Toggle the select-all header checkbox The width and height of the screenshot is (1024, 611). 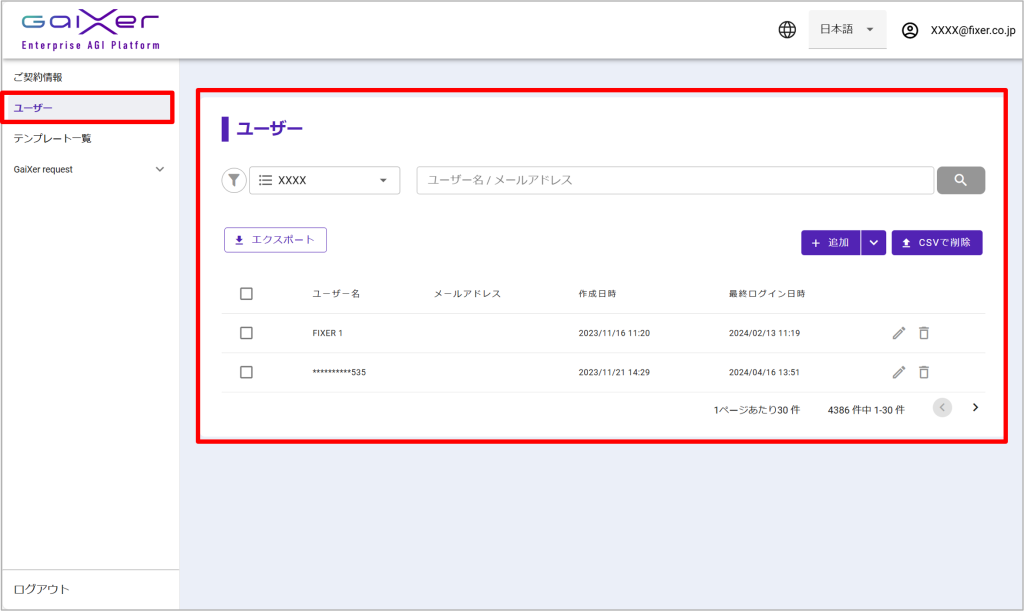click(x=246, y=294)
